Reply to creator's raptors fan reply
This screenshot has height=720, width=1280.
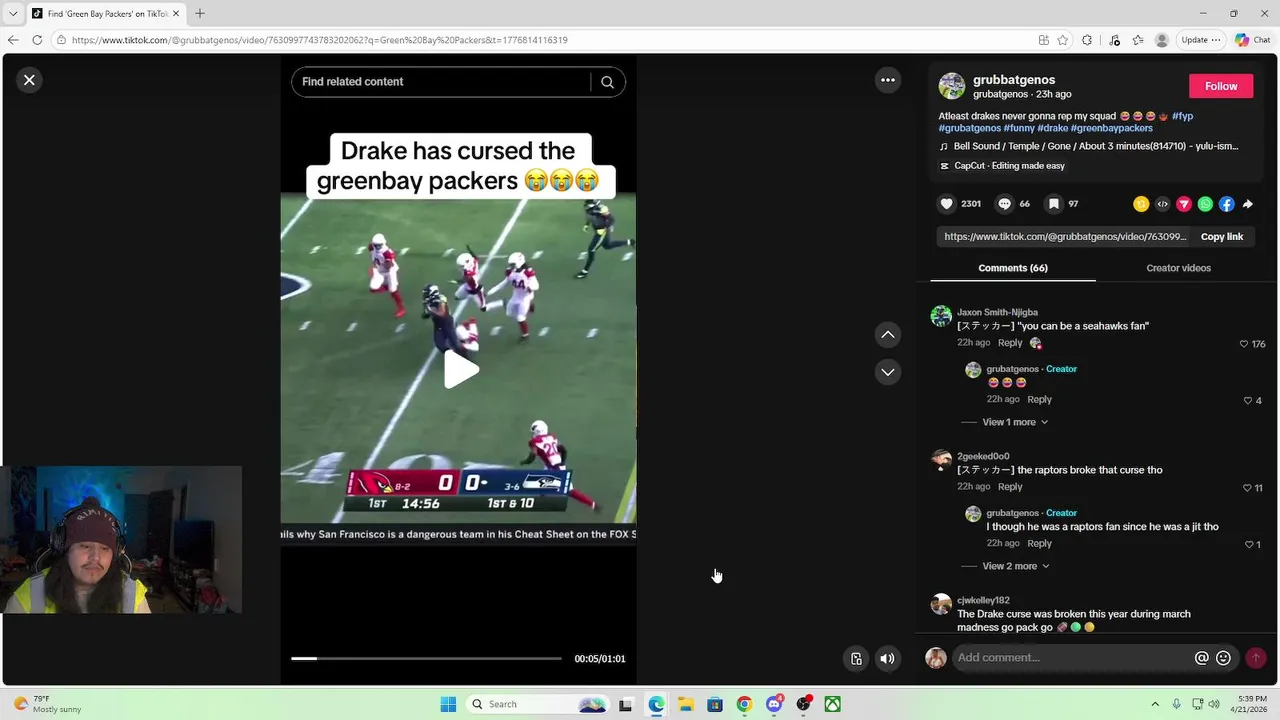pyautogui.click(x=1039, y=543)
